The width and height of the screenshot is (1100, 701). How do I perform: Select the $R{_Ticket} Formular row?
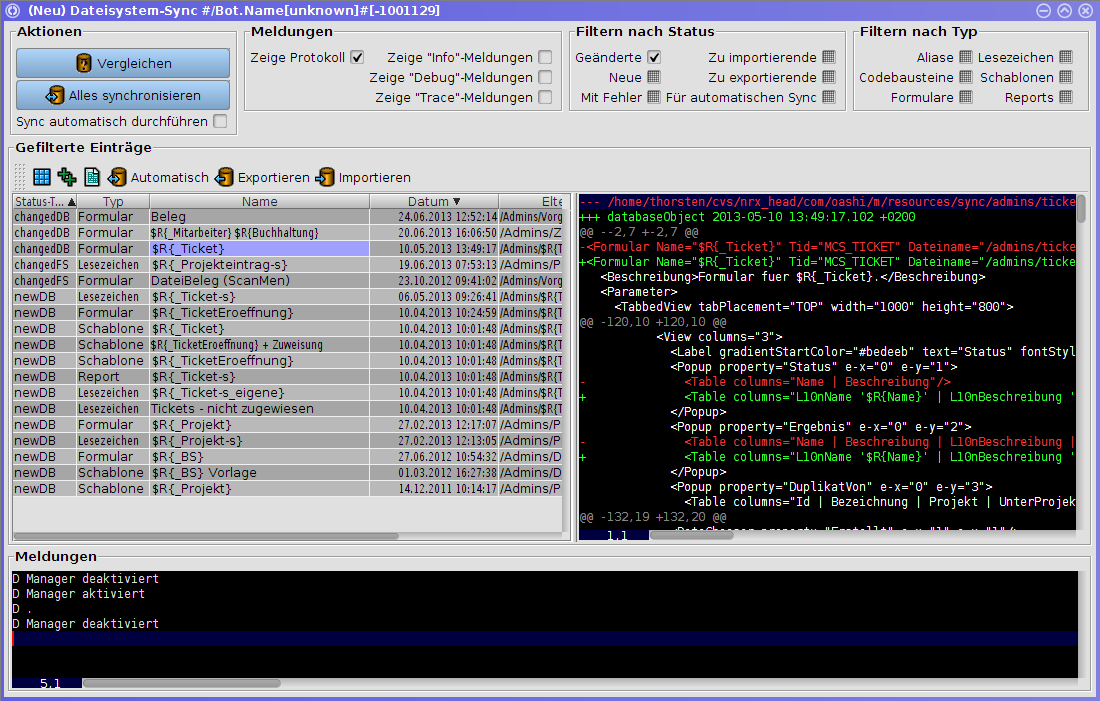pos(259,248)
